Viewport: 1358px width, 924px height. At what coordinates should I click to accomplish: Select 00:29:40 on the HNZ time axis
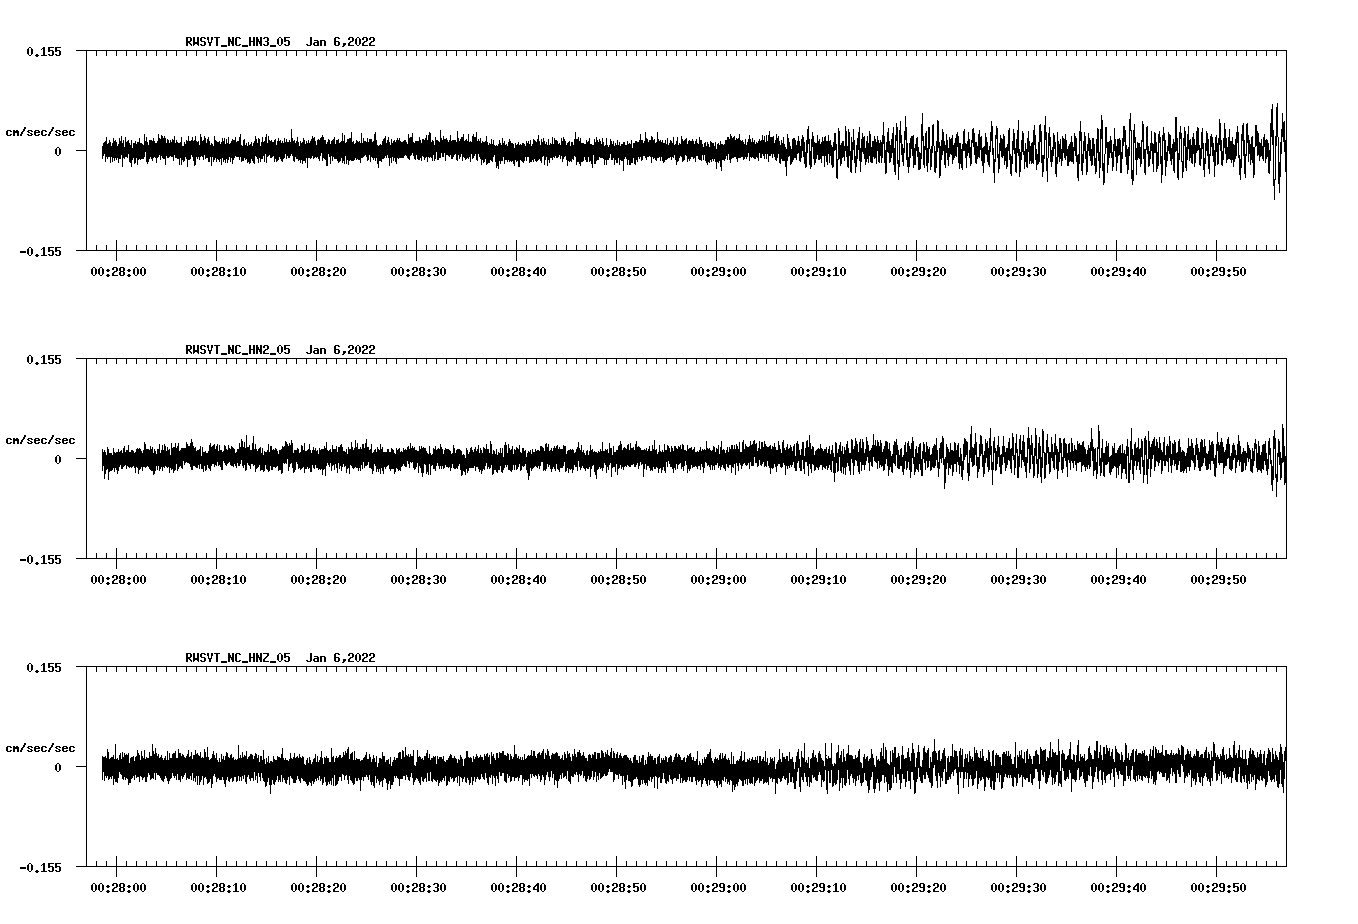click(x=1118, y=888)
